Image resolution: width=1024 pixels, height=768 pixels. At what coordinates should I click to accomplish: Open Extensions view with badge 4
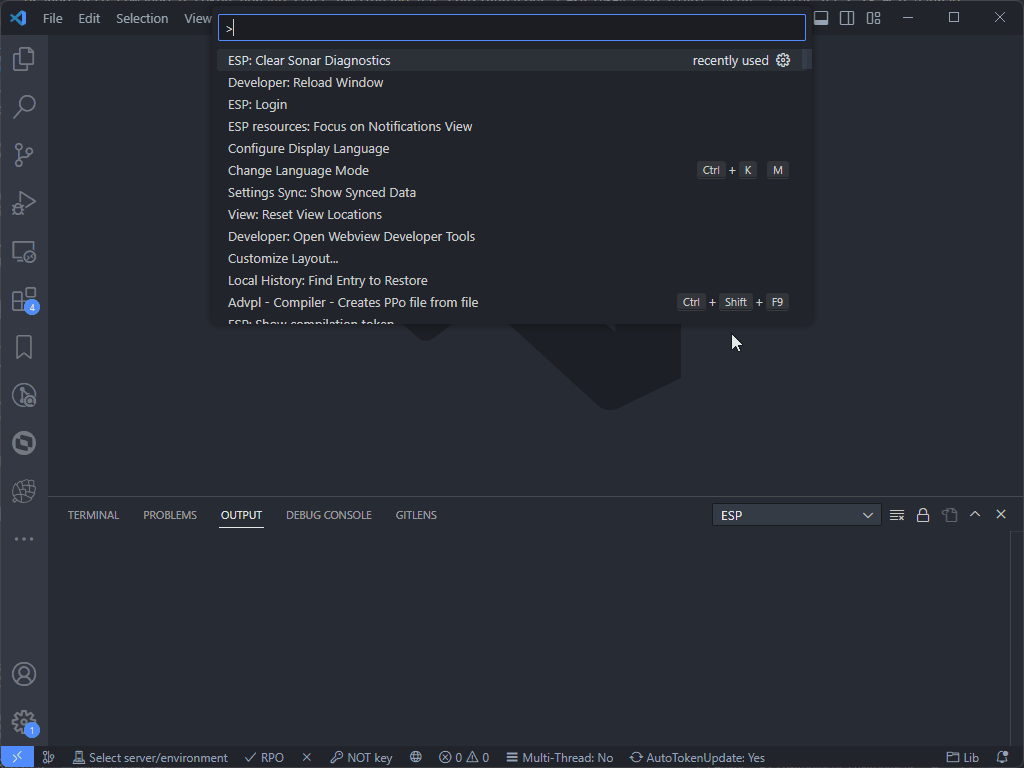click(24, 300)
